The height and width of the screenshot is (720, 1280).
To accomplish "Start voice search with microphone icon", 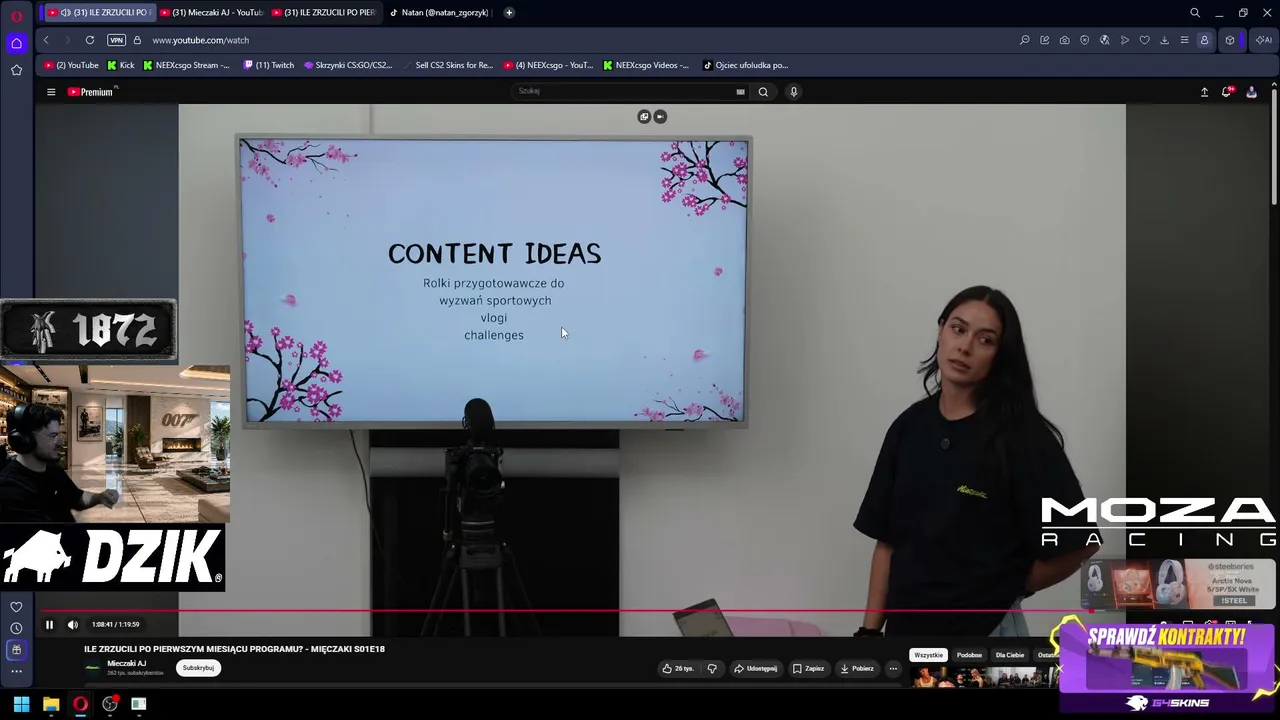I will 794,92.
